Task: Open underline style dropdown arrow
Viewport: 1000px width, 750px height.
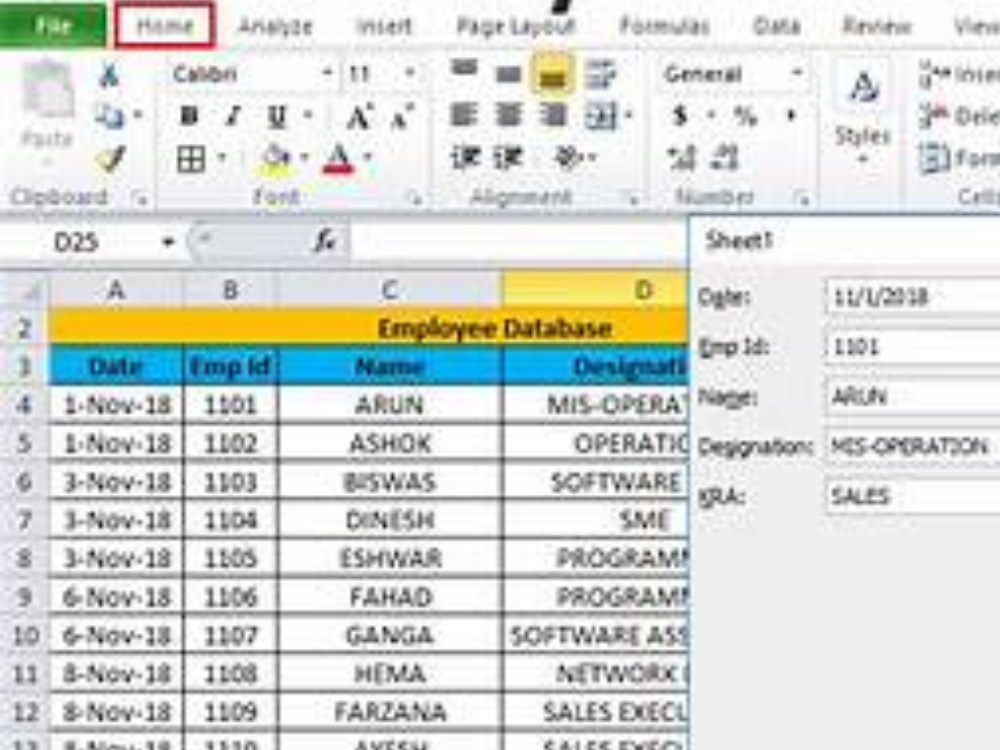Action: 309,116
